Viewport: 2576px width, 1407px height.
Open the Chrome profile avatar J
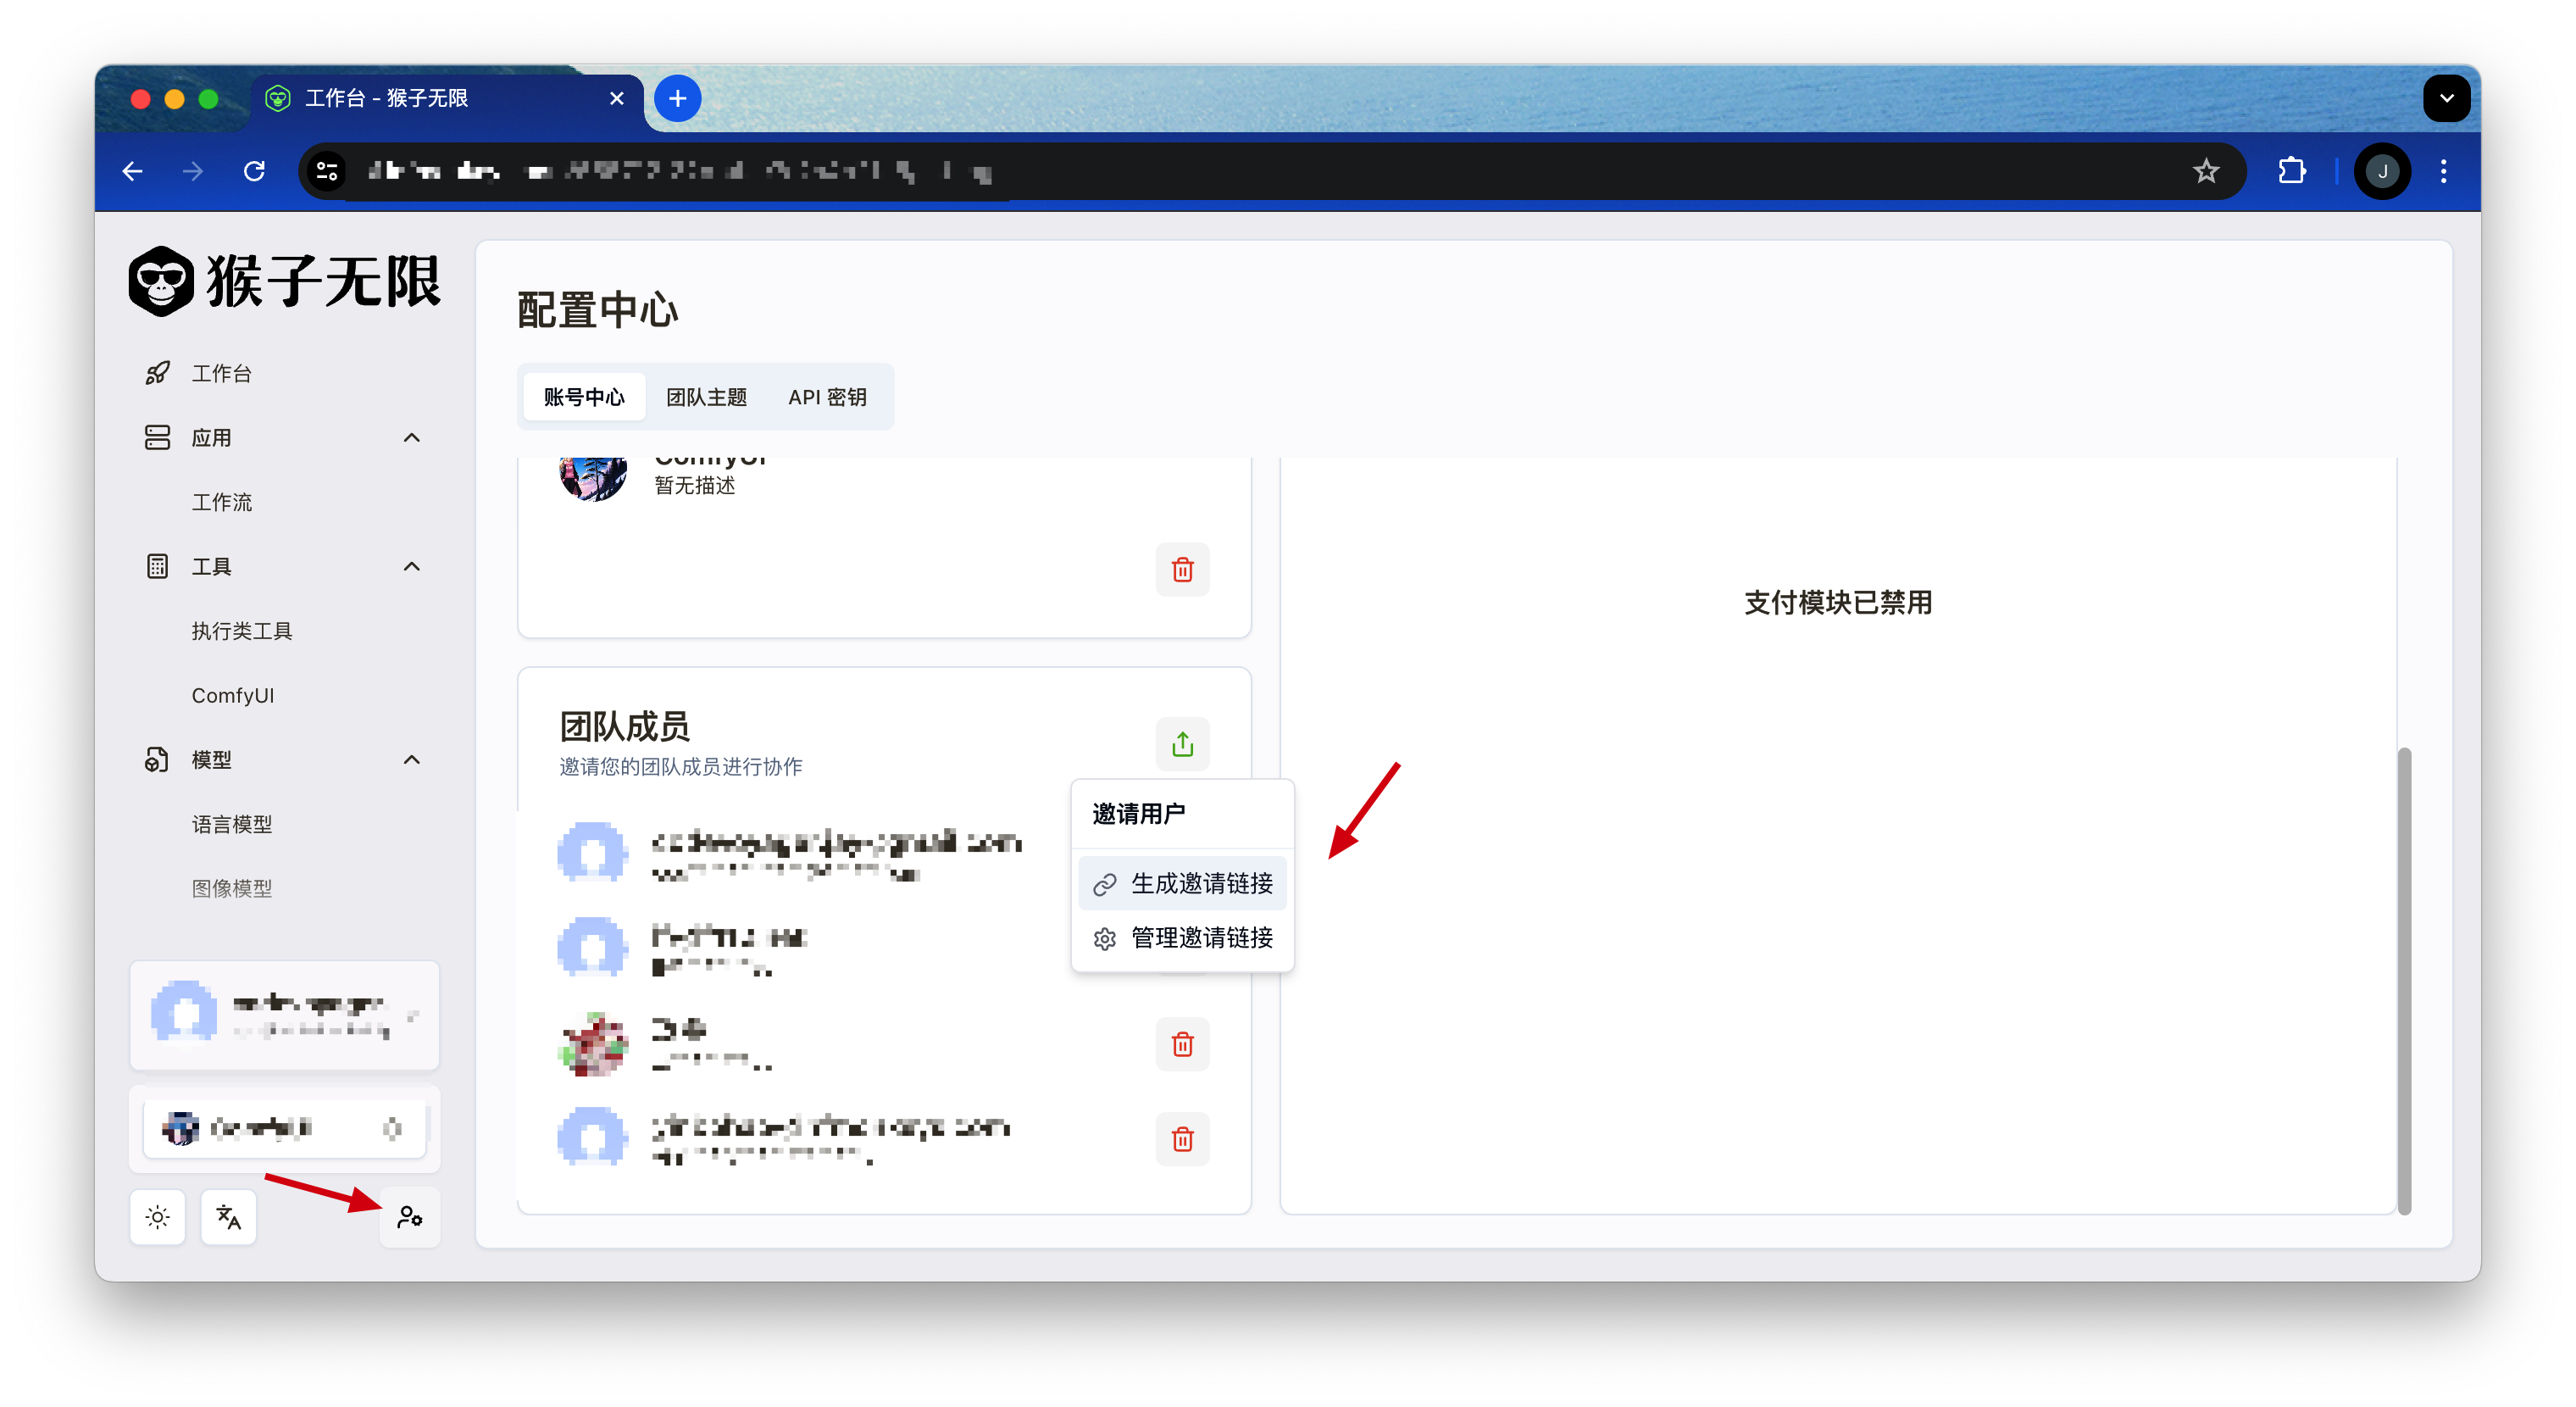[x=2383, y=172]
